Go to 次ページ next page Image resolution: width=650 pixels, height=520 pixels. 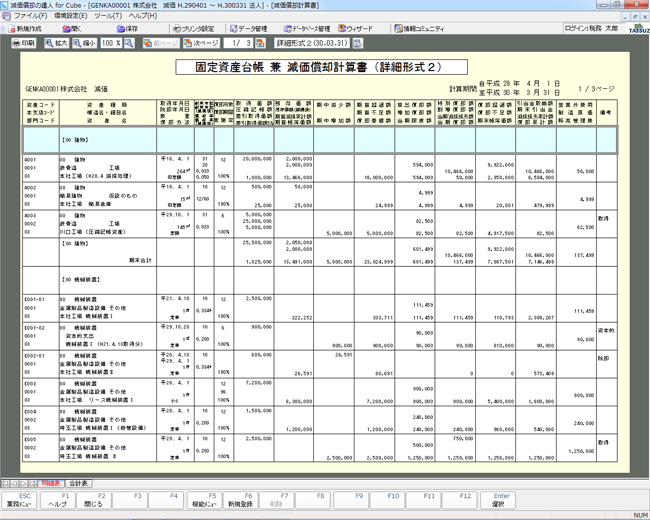coord(201,43)
